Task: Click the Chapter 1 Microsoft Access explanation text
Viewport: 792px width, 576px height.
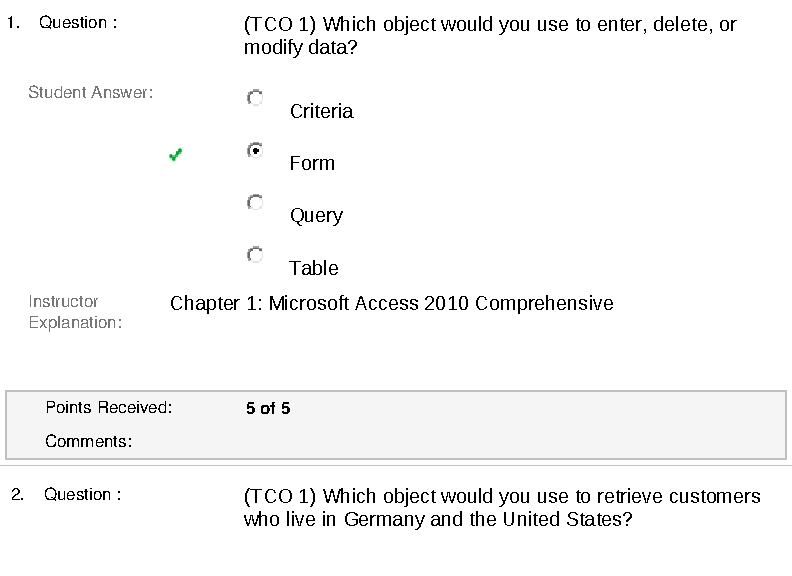Action: [x=392, y=303]
